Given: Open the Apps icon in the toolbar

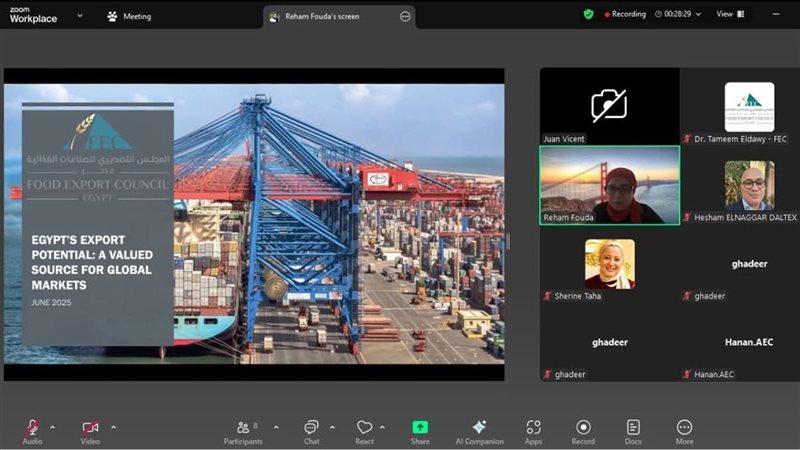Looking at the screenshot, I should [533, 427].
